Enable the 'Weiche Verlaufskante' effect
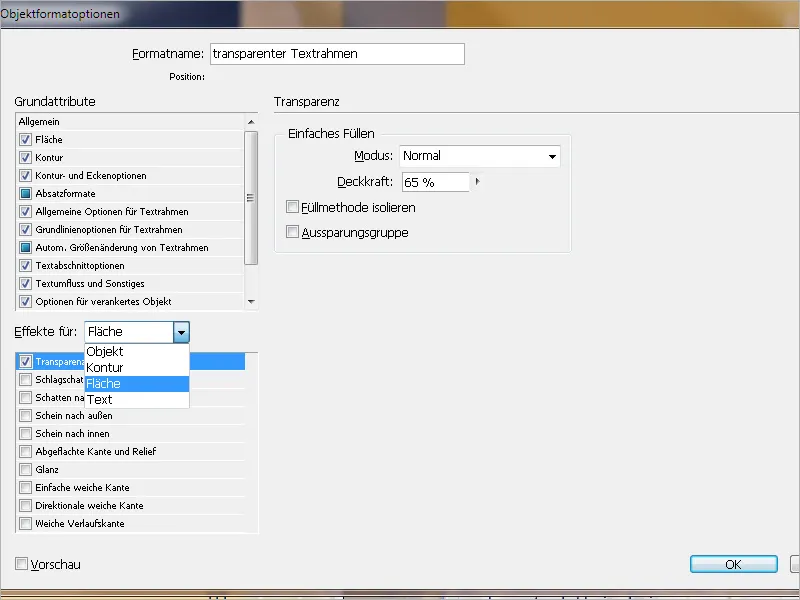 pyautogui.click(x=25, y=523)
